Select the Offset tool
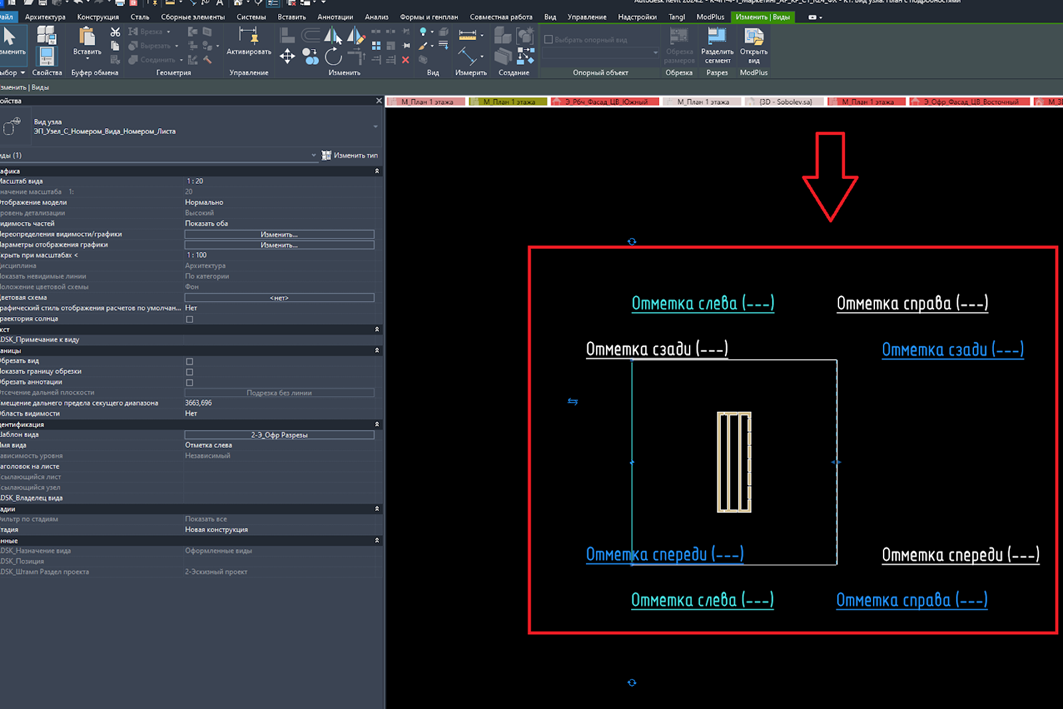The image size is (1063, 709). [310, 35]
